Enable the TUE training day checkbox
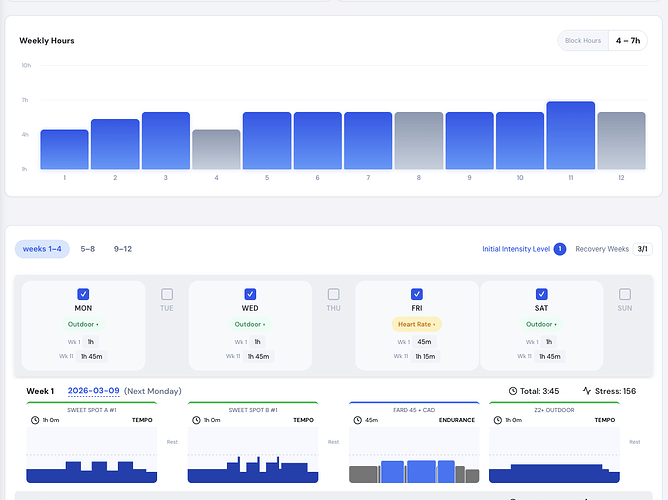This screenshot has width=668, height=500. 167,294
